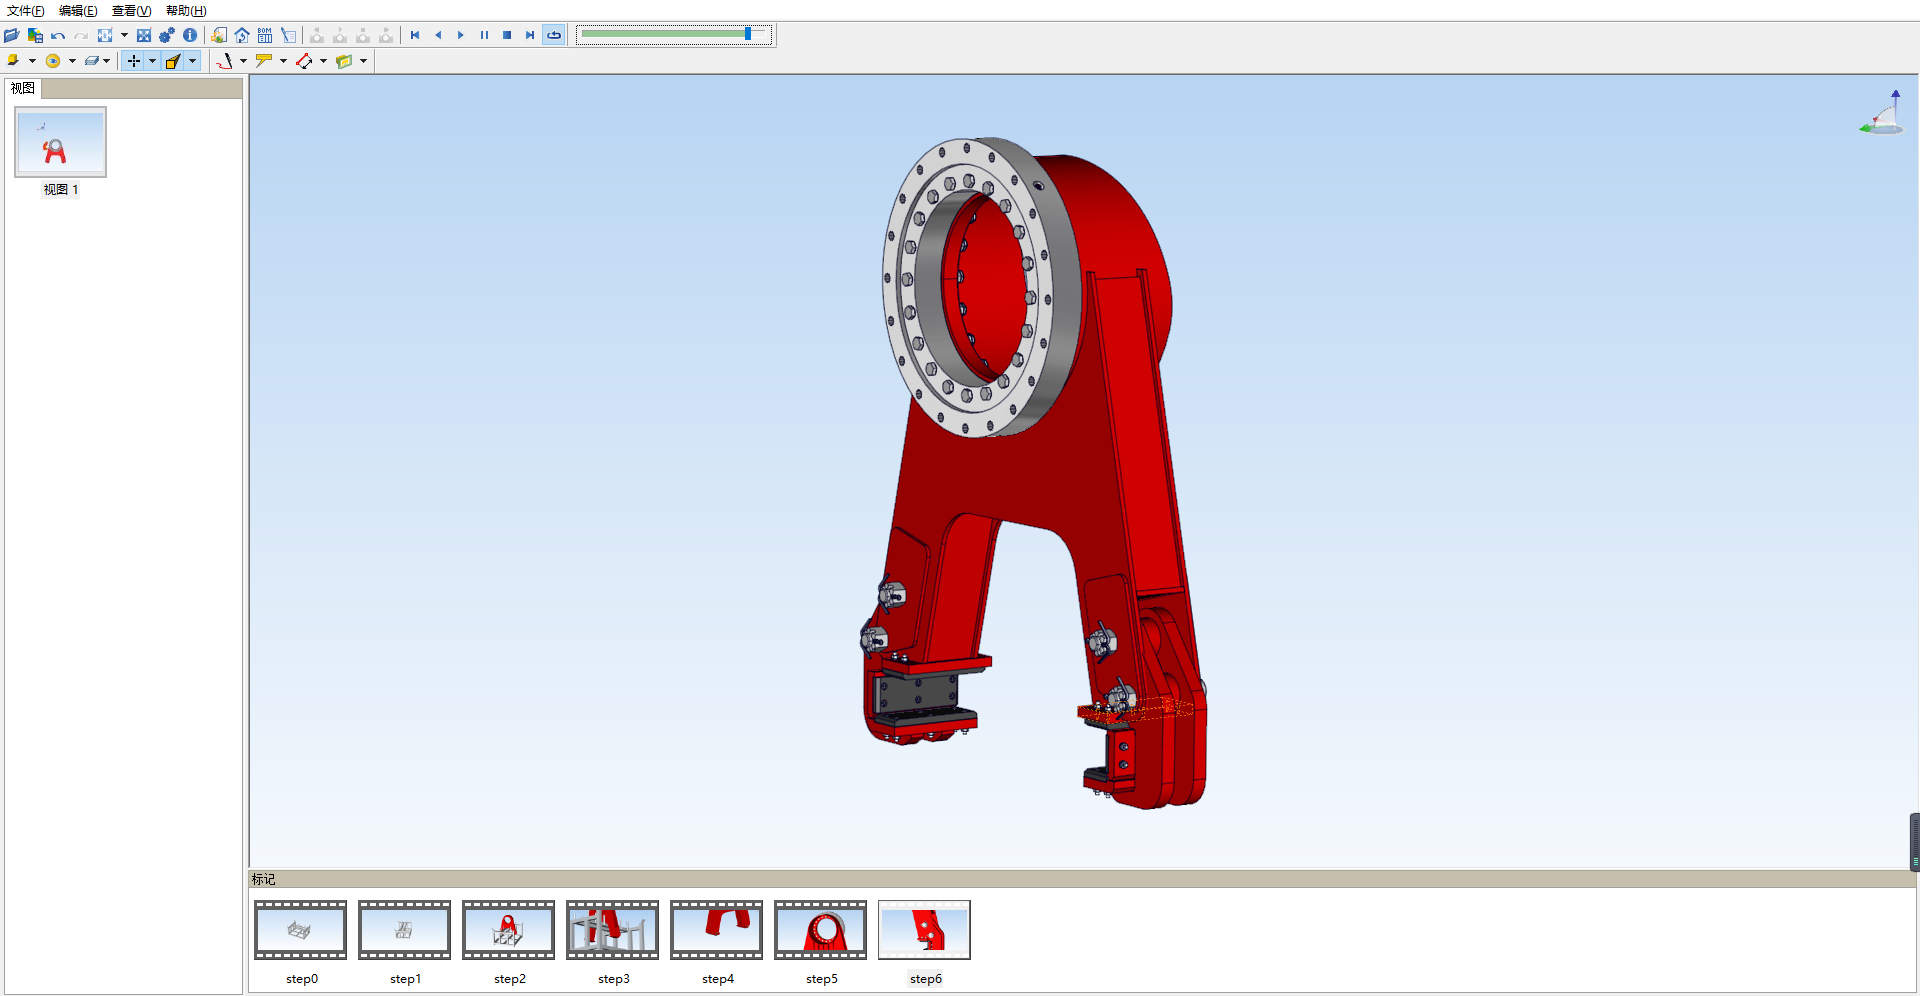Click the blue information icon
Screen dimensions: 1920x996
190,35
